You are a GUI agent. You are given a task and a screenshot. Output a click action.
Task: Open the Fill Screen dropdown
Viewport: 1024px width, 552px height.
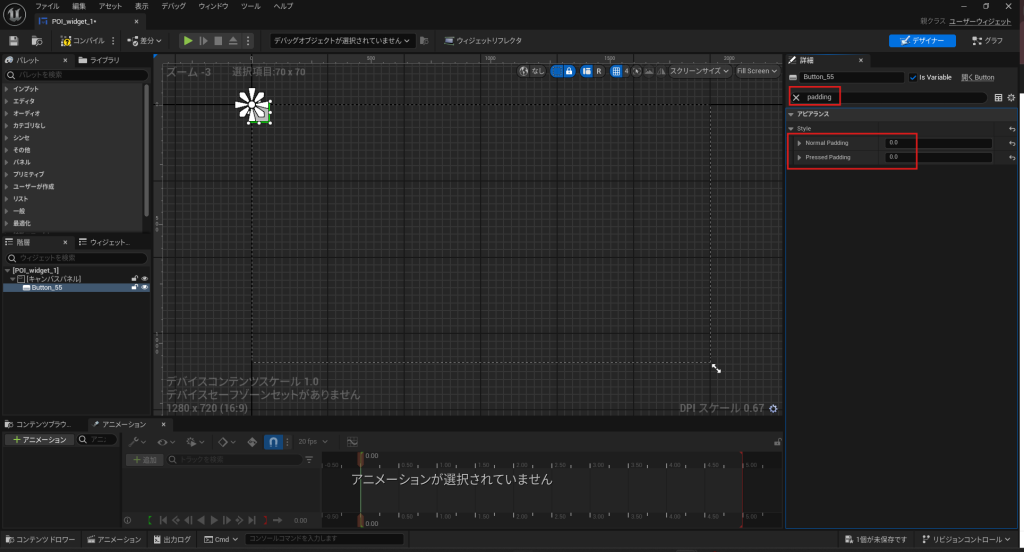(756, 71)
